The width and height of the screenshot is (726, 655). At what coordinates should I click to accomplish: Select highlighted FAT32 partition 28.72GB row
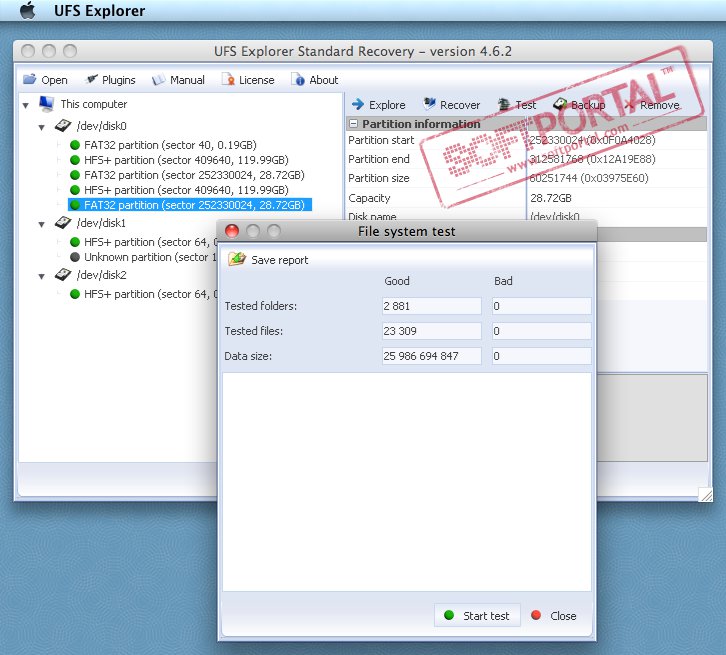(190, 205)
